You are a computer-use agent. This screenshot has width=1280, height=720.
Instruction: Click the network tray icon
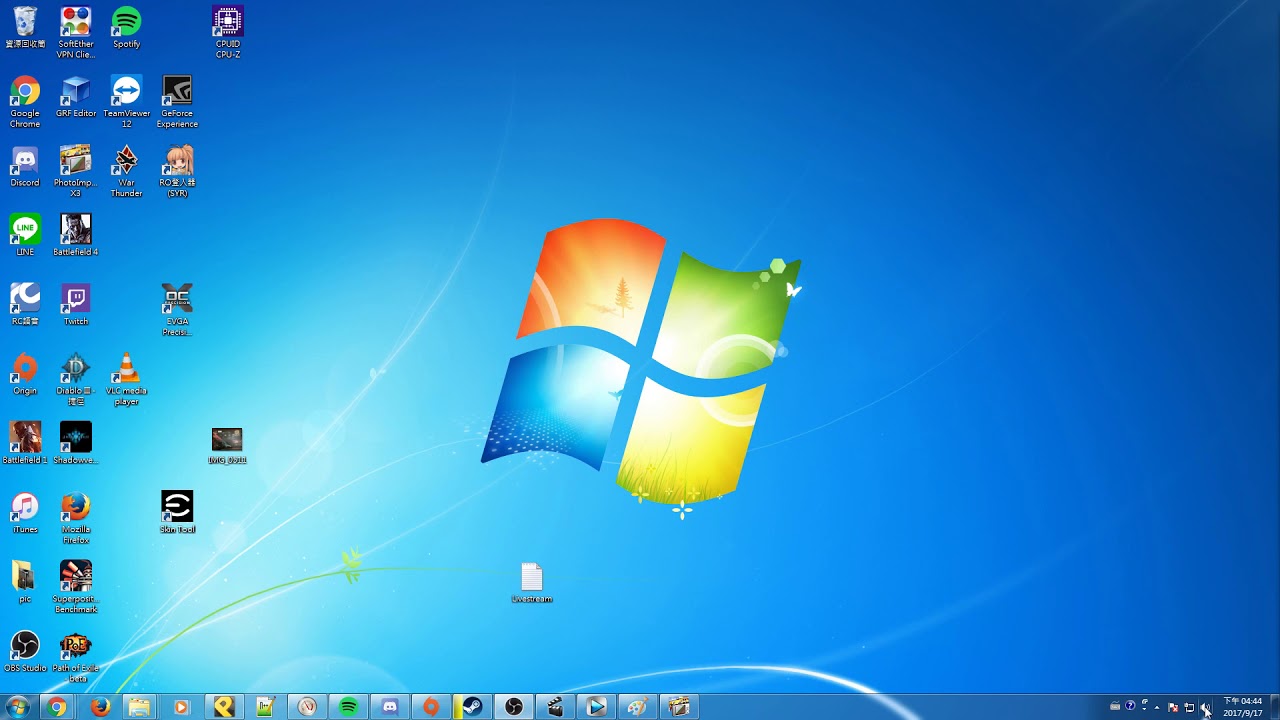1189,707
